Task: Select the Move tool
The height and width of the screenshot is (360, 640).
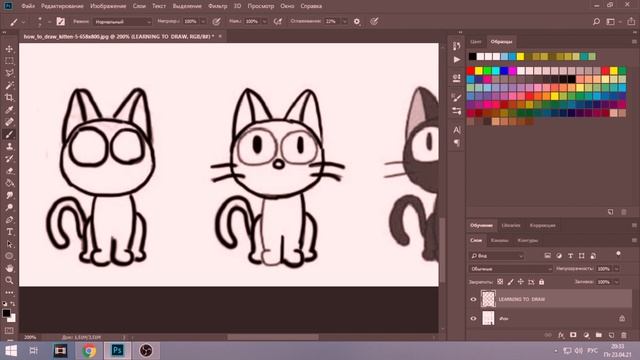Action: 9,49
